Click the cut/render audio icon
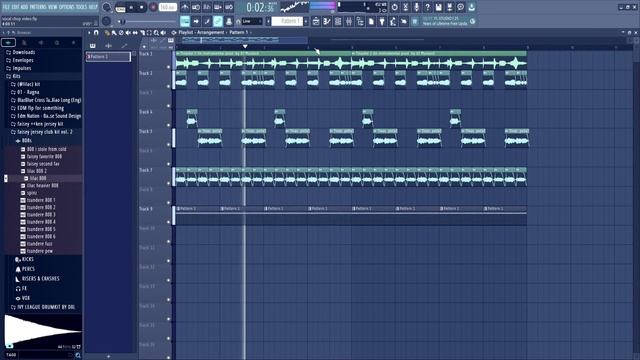The image size is (640, 360). tap(405, 7)
